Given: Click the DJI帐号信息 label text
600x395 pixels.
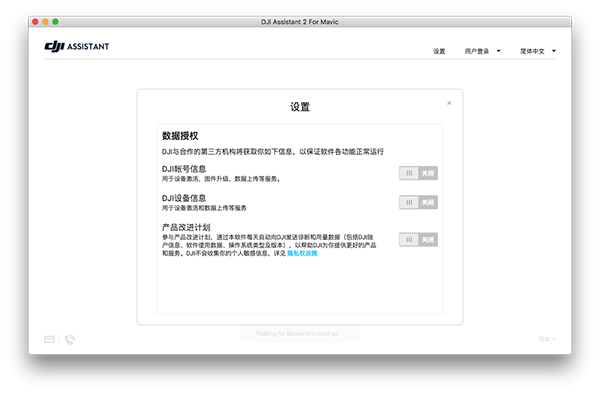Looking at the screenshot, I should coord(184,169).
